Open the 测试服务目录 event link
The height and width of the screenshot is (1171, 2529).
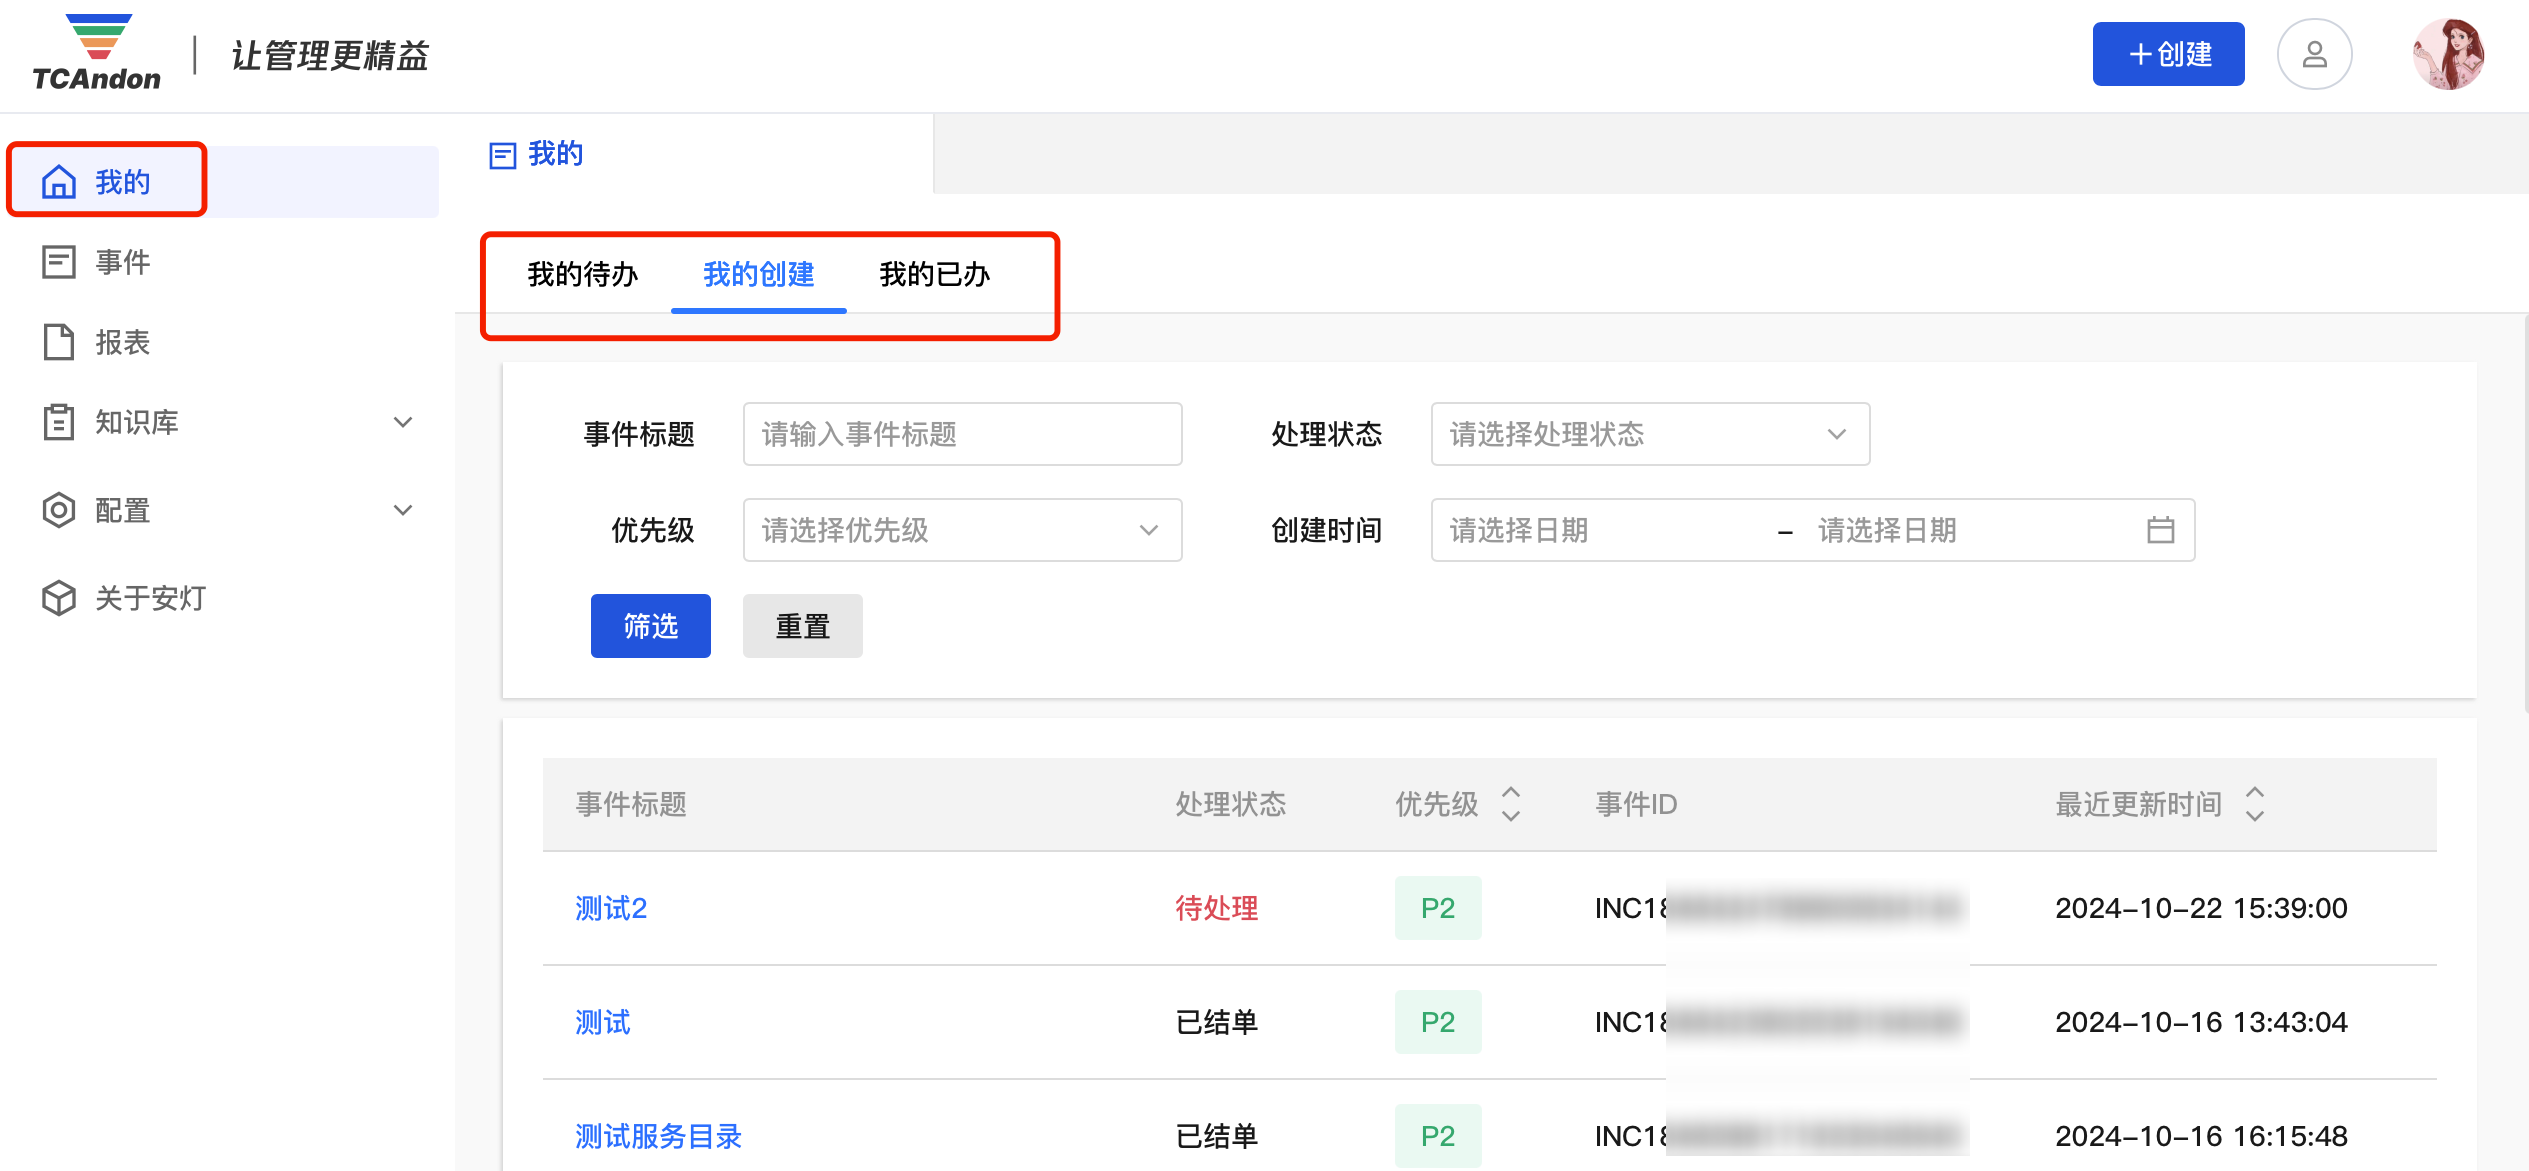coord(658,1136)
